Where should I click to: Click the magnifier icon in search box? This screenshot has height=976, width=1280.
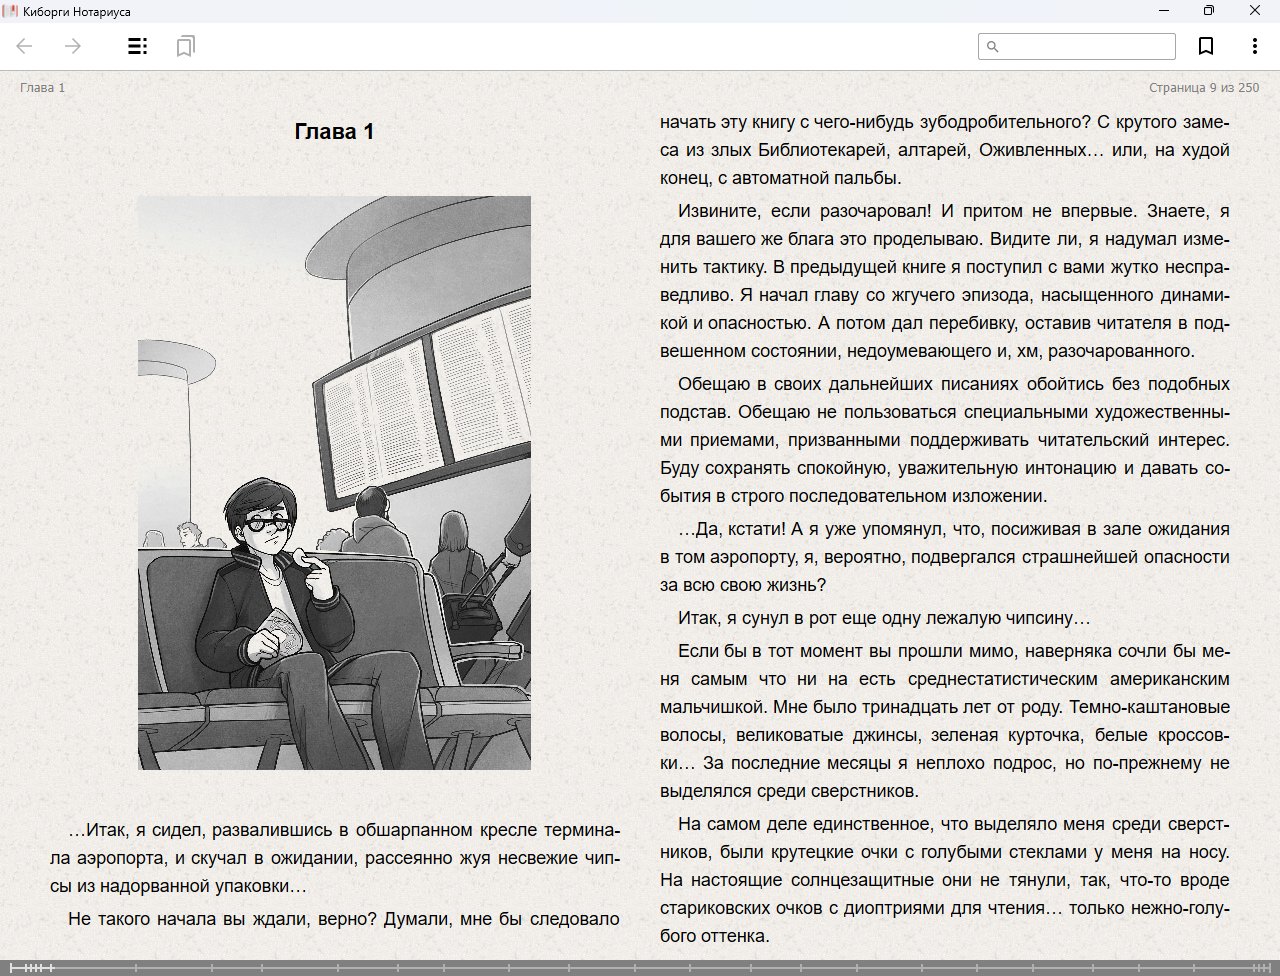click(x=993, y=47)
